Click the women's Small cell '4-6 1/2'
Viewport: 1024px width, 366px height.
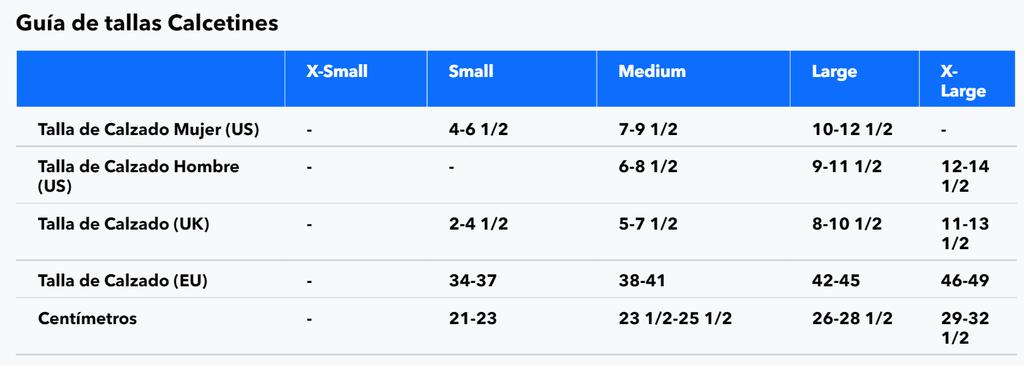478,129
